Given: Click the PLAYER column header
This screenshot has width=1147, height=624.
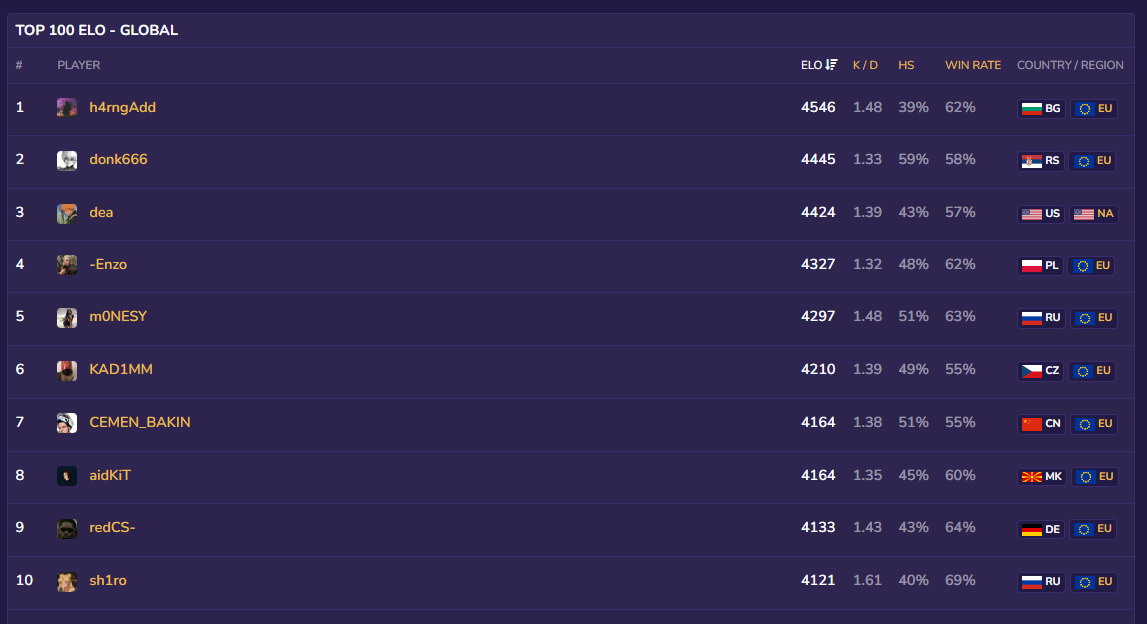Looking at the screenshot, I should [79, 65].
